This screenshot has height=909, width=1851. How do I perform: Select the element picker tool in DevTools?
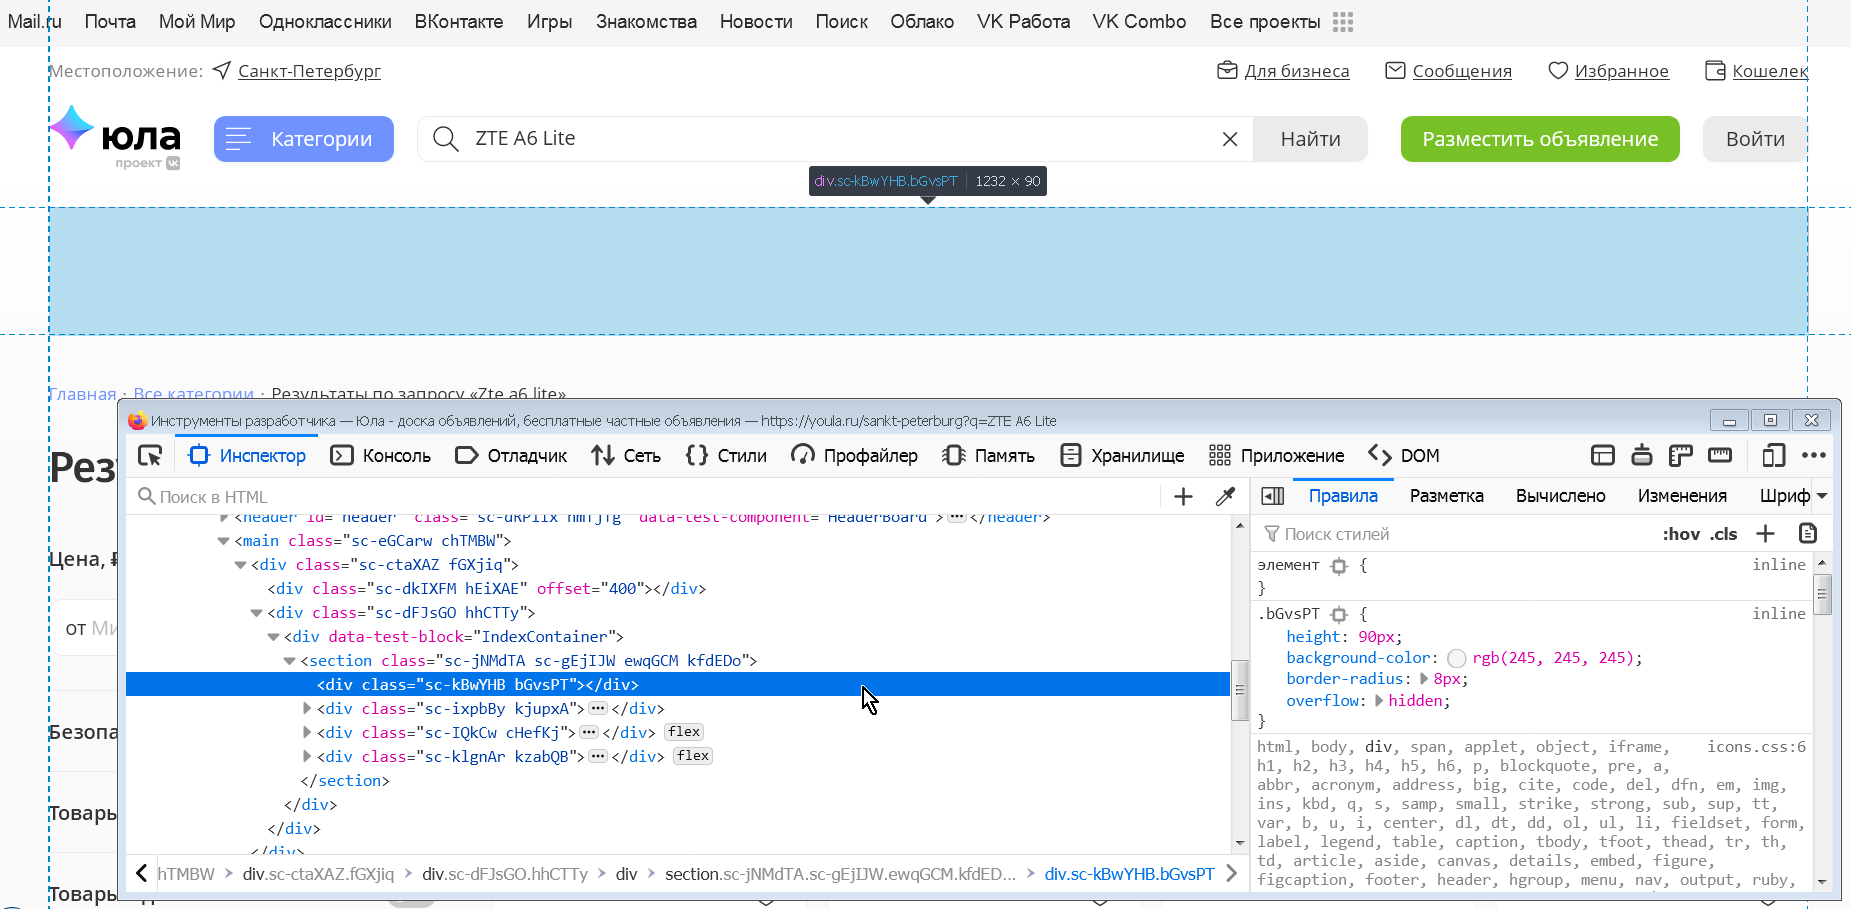click(150, 455)
